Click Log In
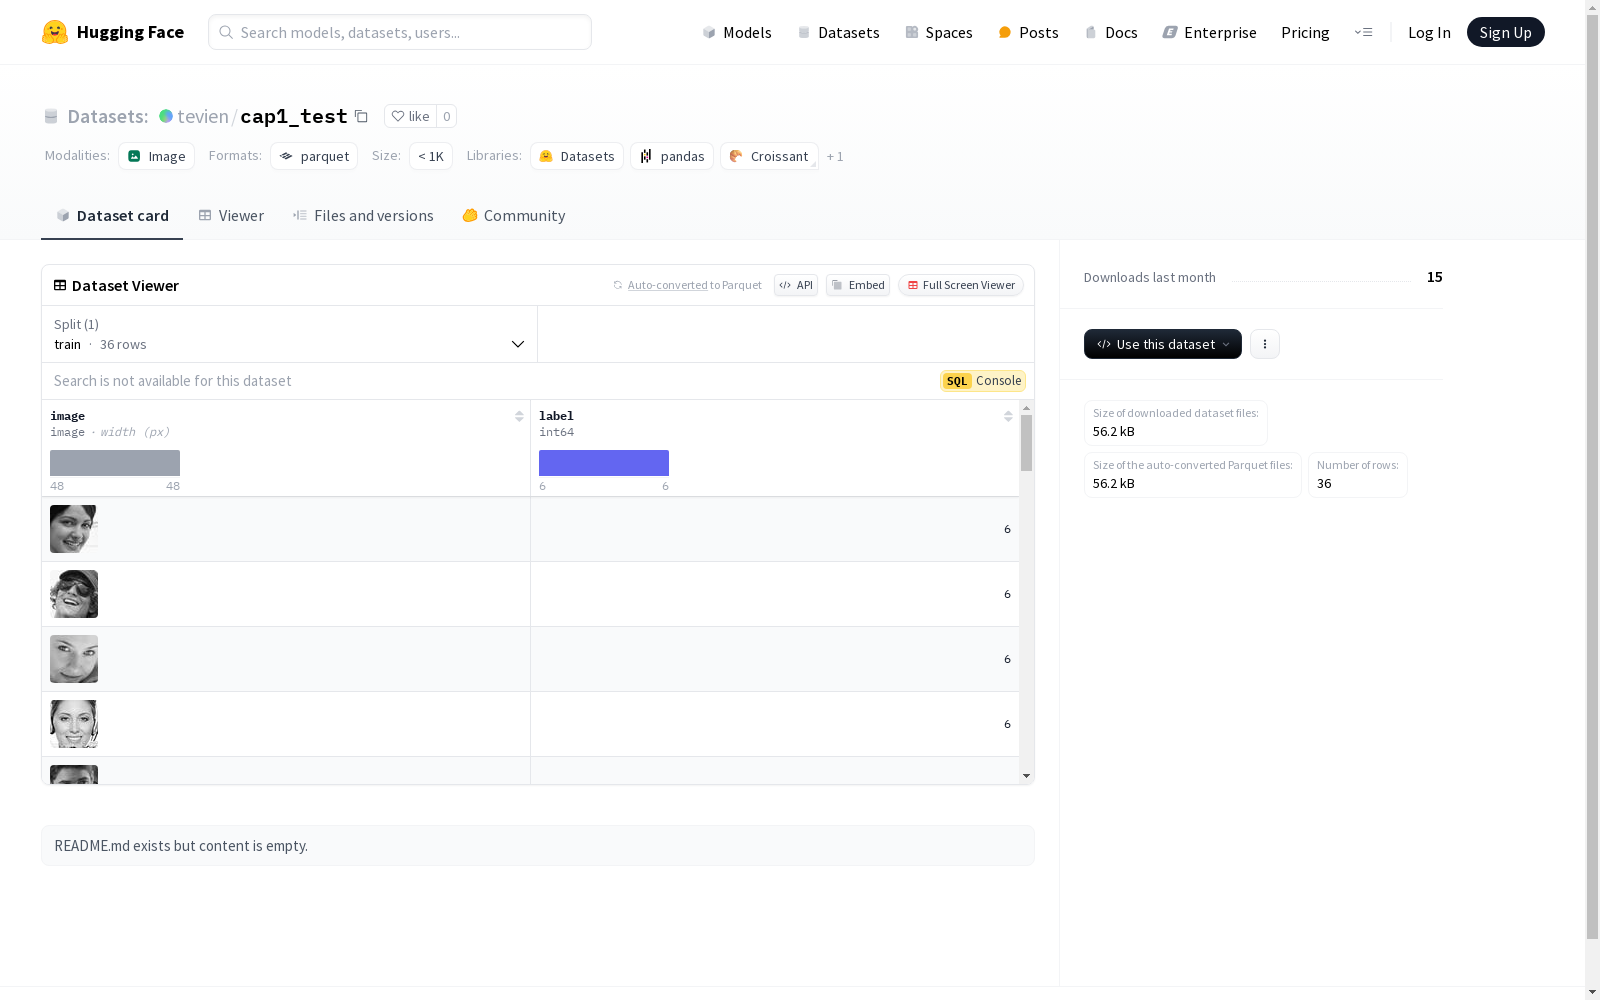 pyautogui.click(x=1429, y=32)
